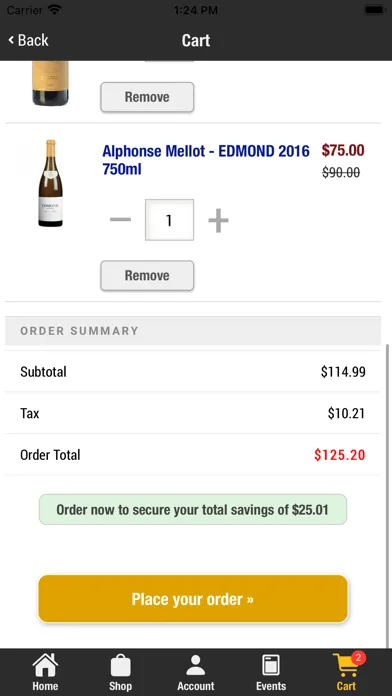This screenshot has height=696, width=392.
Task: Tap the Wi-Fi status bar icon
Action: tap(55, 9)
